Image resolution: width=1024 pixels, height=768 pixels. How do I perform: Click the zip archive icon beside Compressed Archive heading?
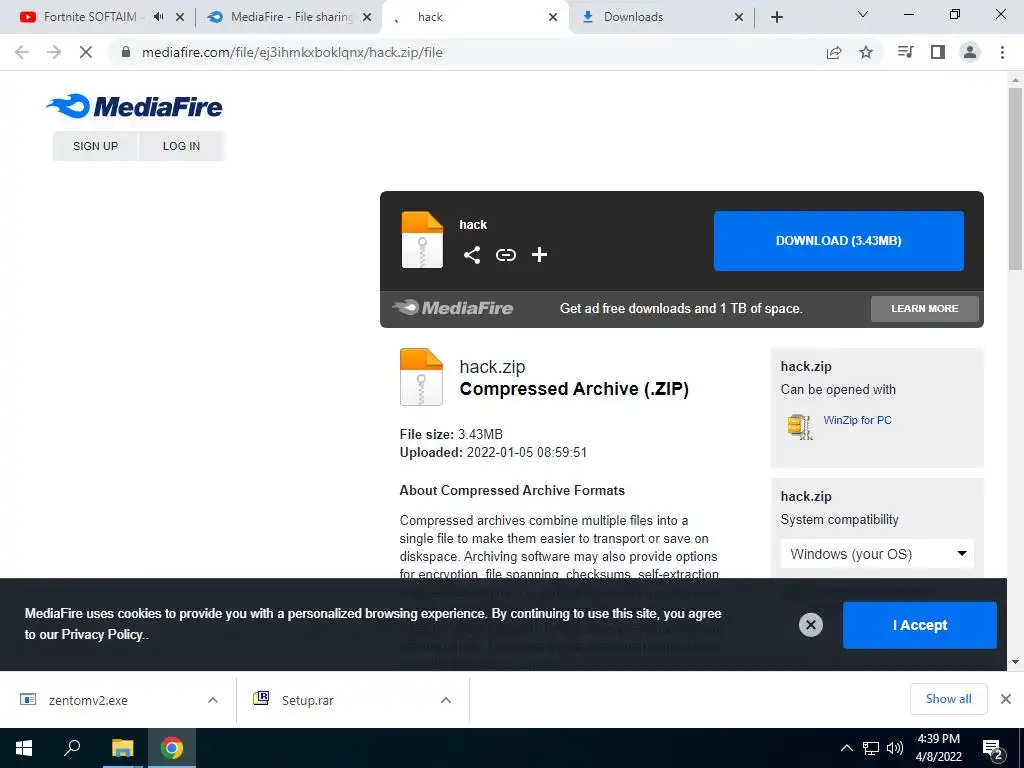click(x=421, y=377)
